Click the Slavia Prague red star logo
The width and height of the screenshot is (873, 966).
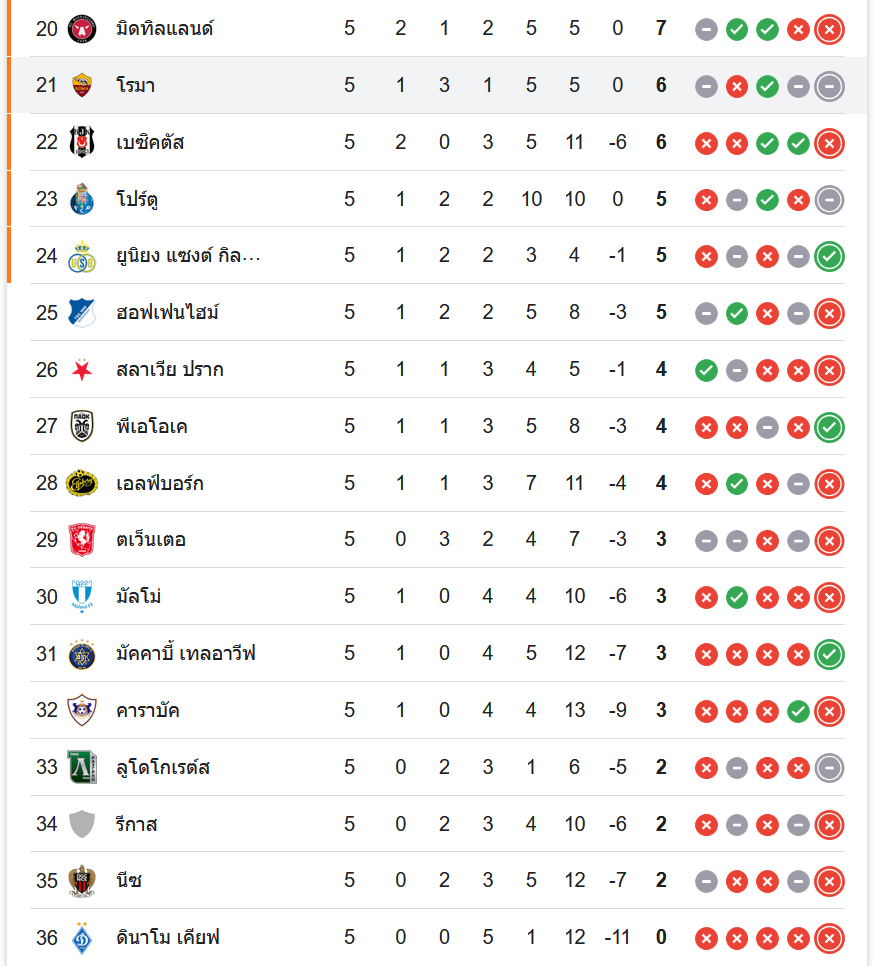click(x=82, y=370)
